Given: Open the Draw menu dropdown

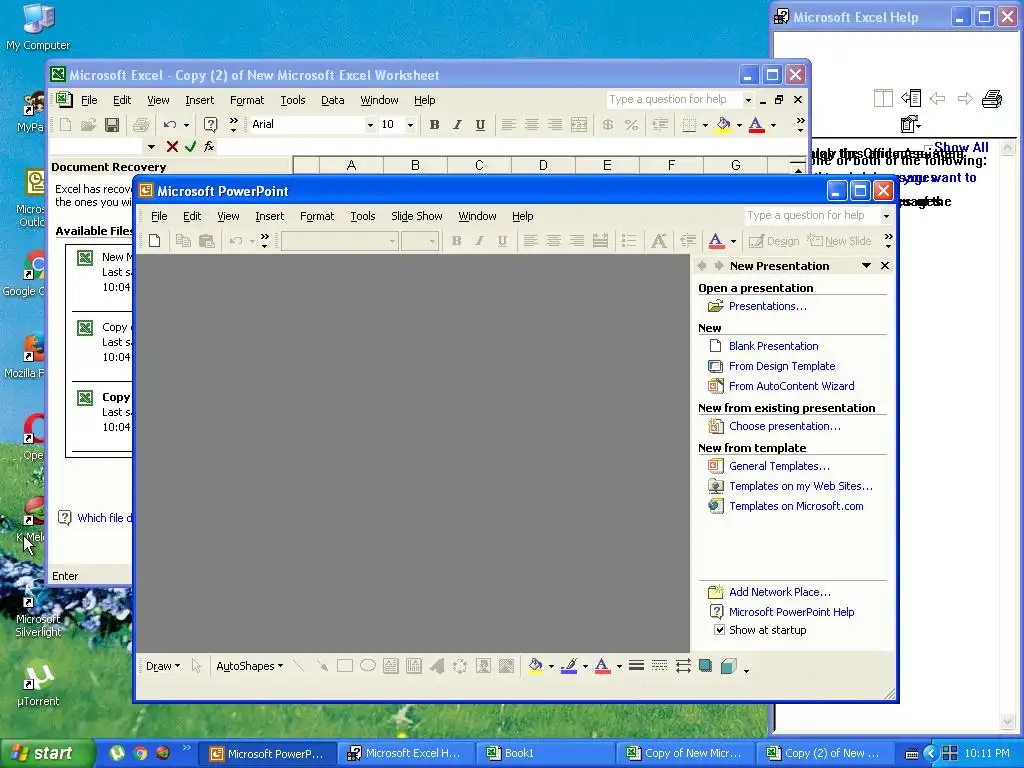Looking at the screenshot, I should tap(163, 666).
